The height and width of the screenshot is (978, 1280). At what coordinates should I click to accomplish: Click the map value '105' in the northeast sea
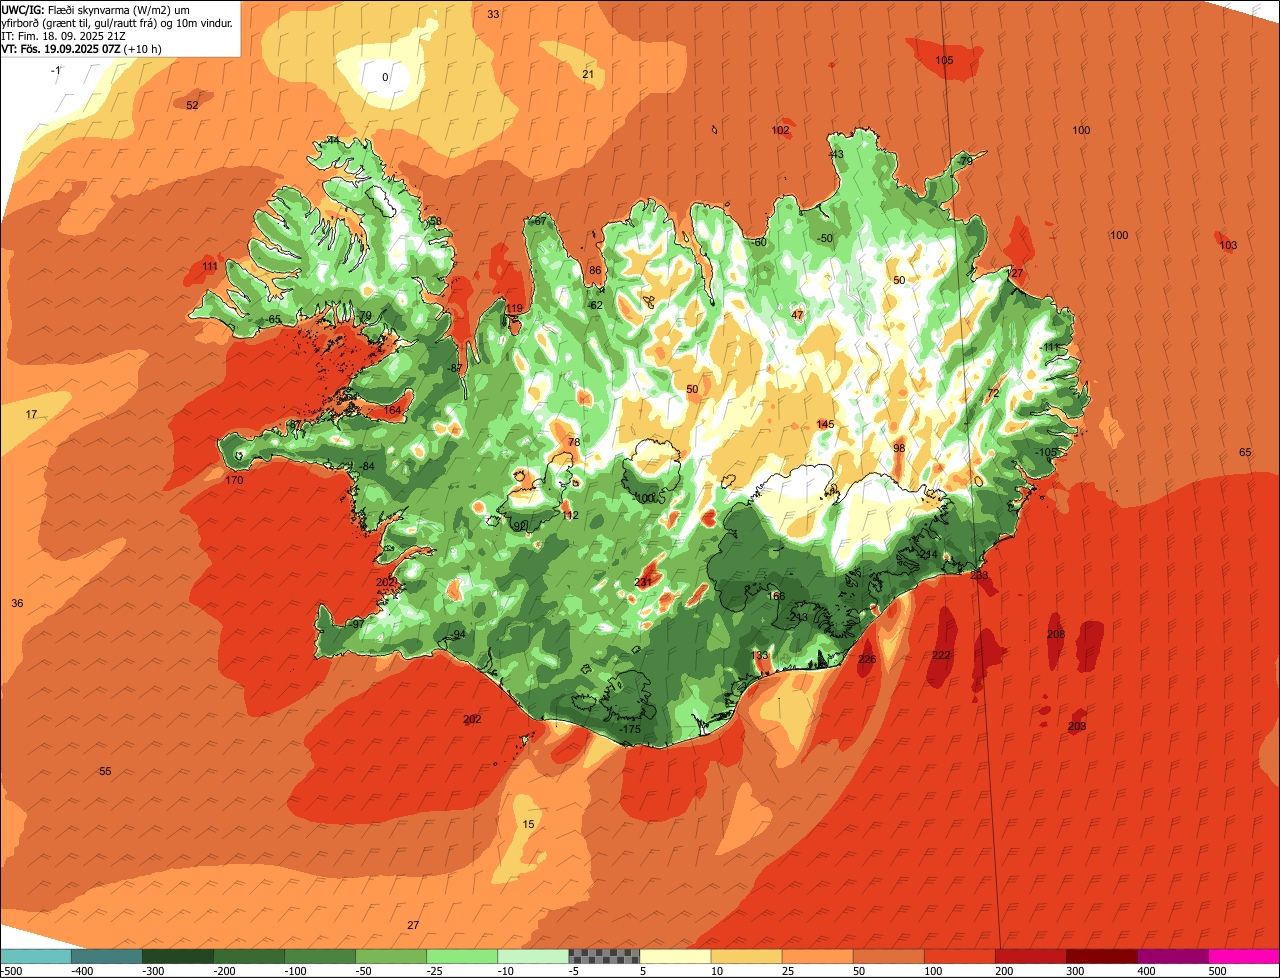[944, 60]
